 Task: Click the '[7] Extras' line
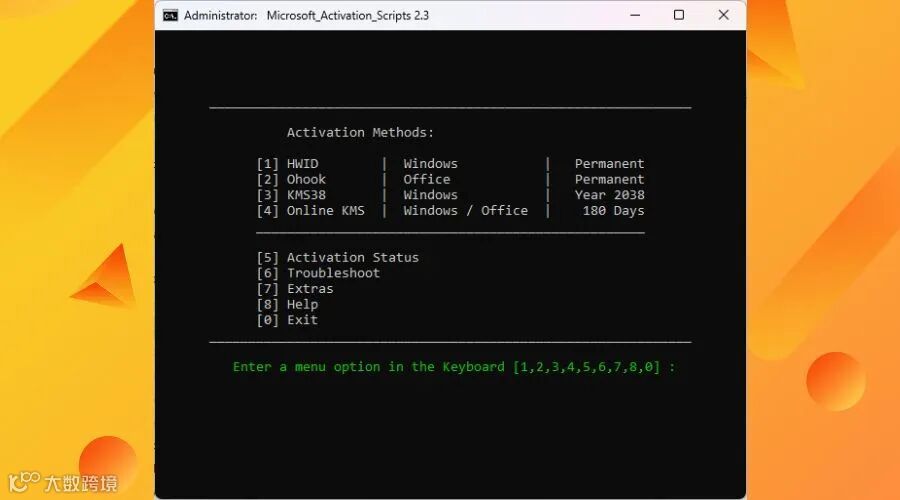(295, 289)
